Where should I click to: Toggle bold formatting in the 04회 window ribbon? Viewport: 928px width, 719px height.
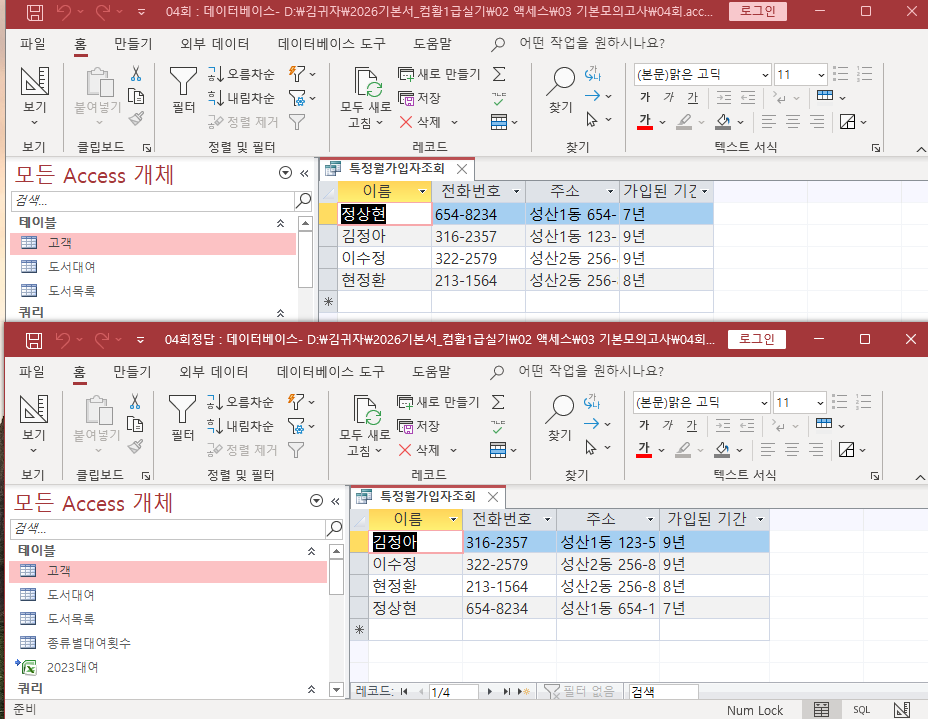645,97
